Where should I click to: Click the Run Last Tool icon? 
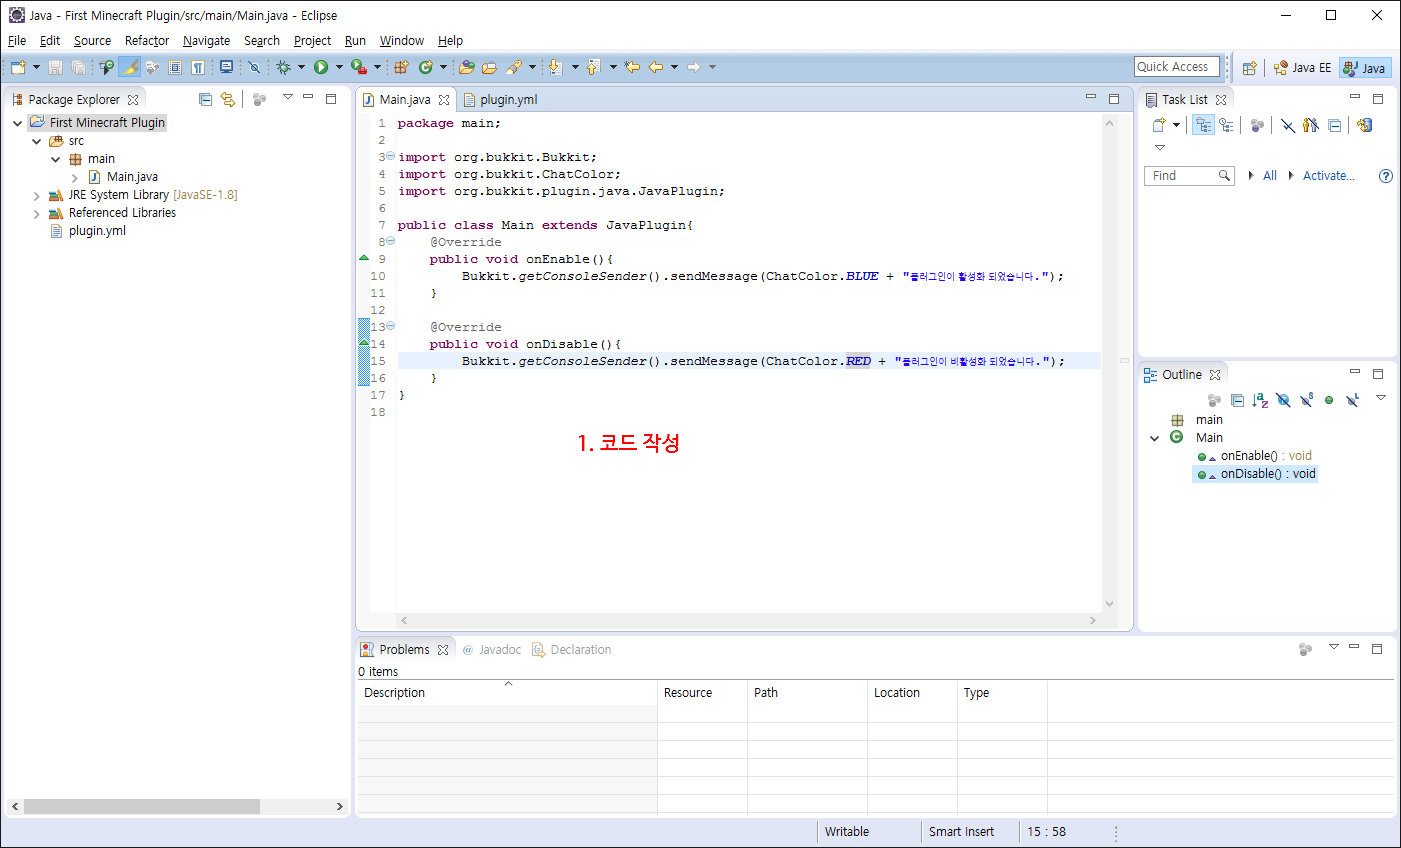[358, 67]
